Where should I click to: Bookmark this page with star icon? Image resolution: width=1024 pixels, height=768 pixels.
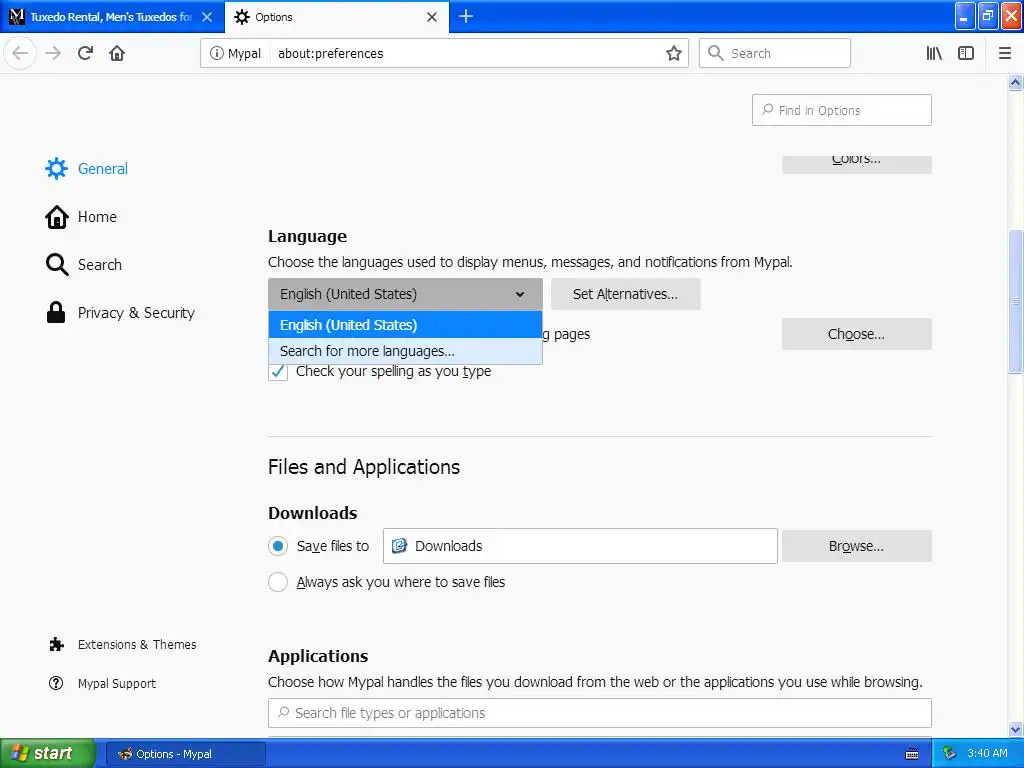point(674,53)
